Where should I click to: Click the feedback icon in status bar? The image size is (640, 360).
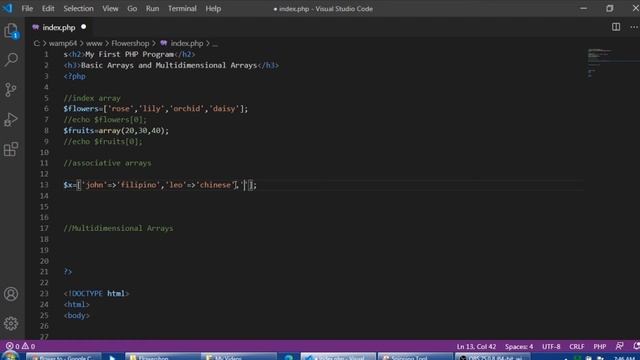(619, 346)
